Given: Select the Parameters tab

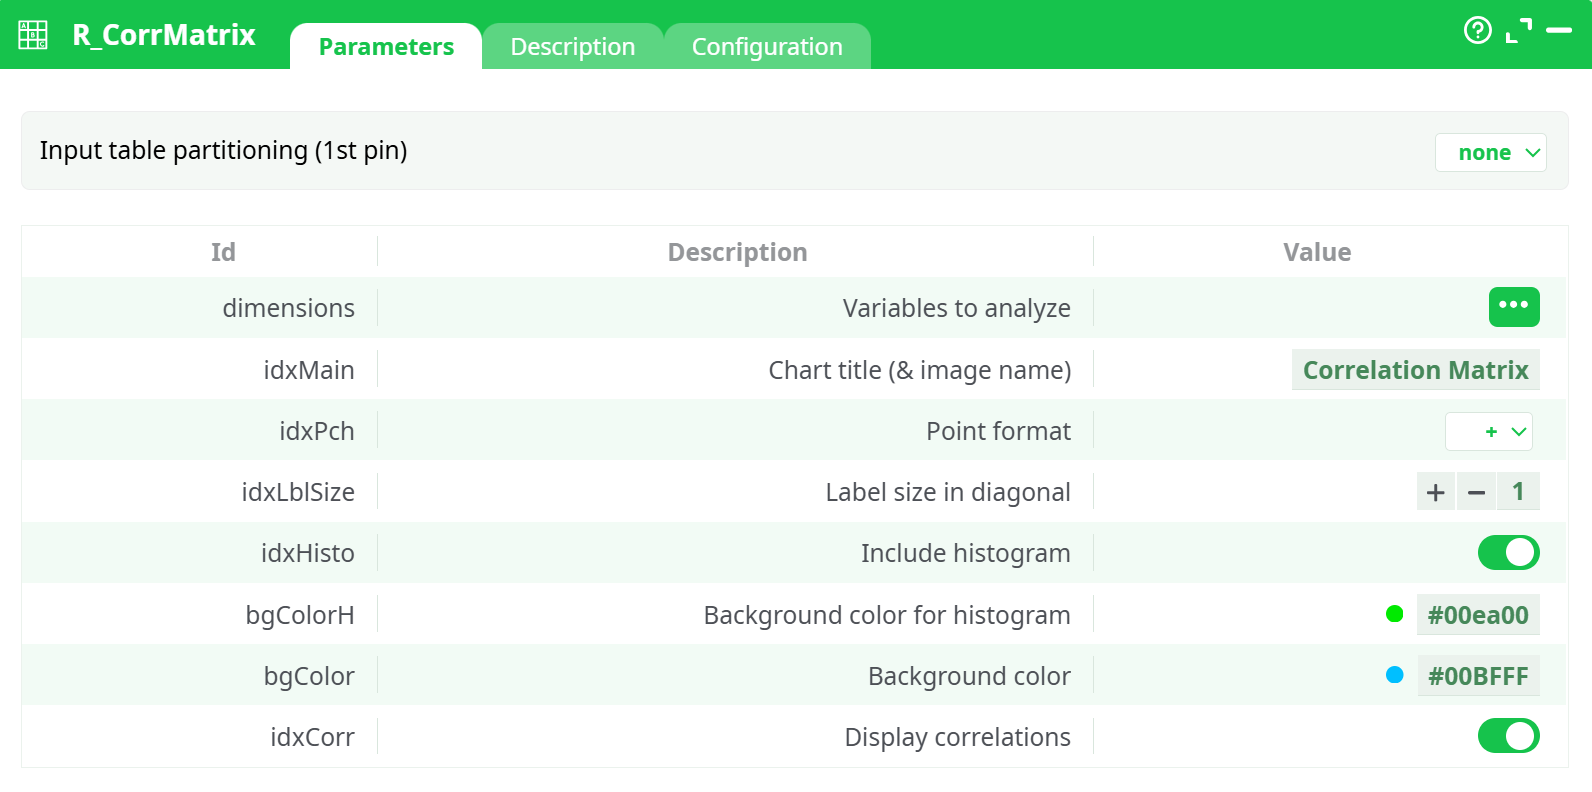Looking at the screenshot, I should click(x=386, y=47).
